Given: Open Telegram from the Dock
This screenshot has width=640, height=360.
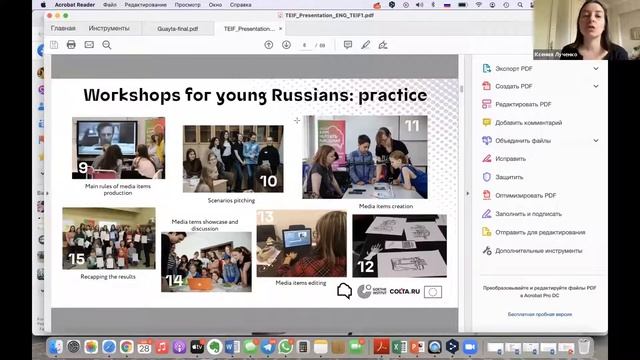Looking at the screenshot, I should 268,347.
